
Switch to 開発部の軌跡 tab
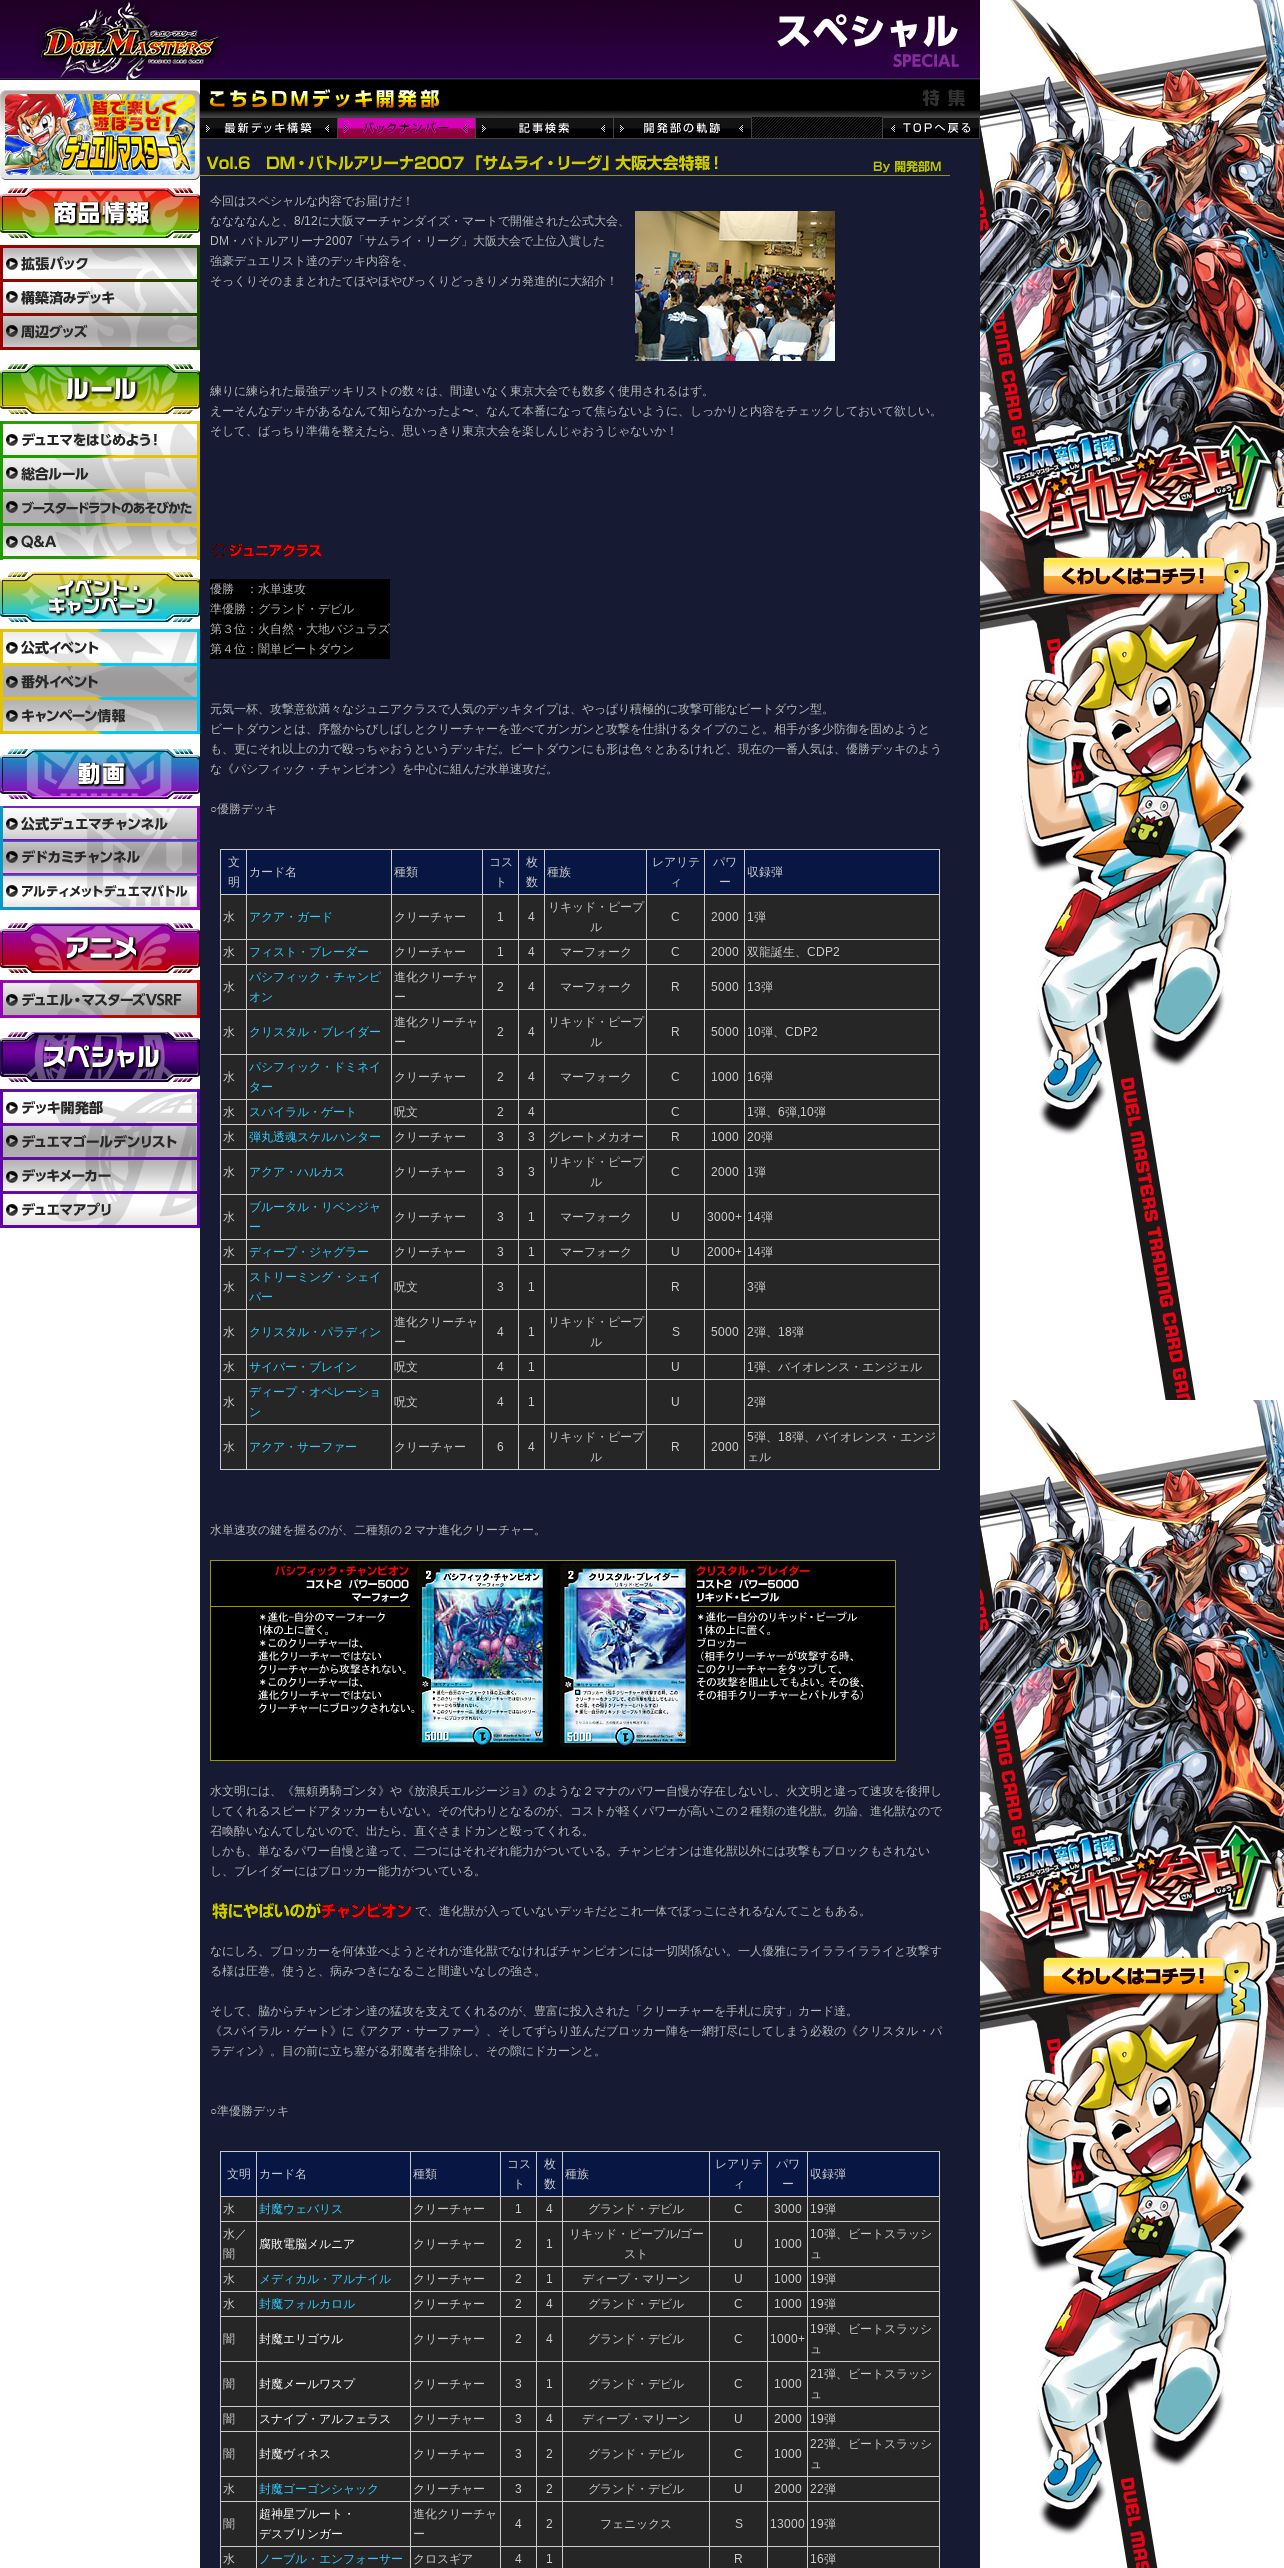(x=682, y=128)
